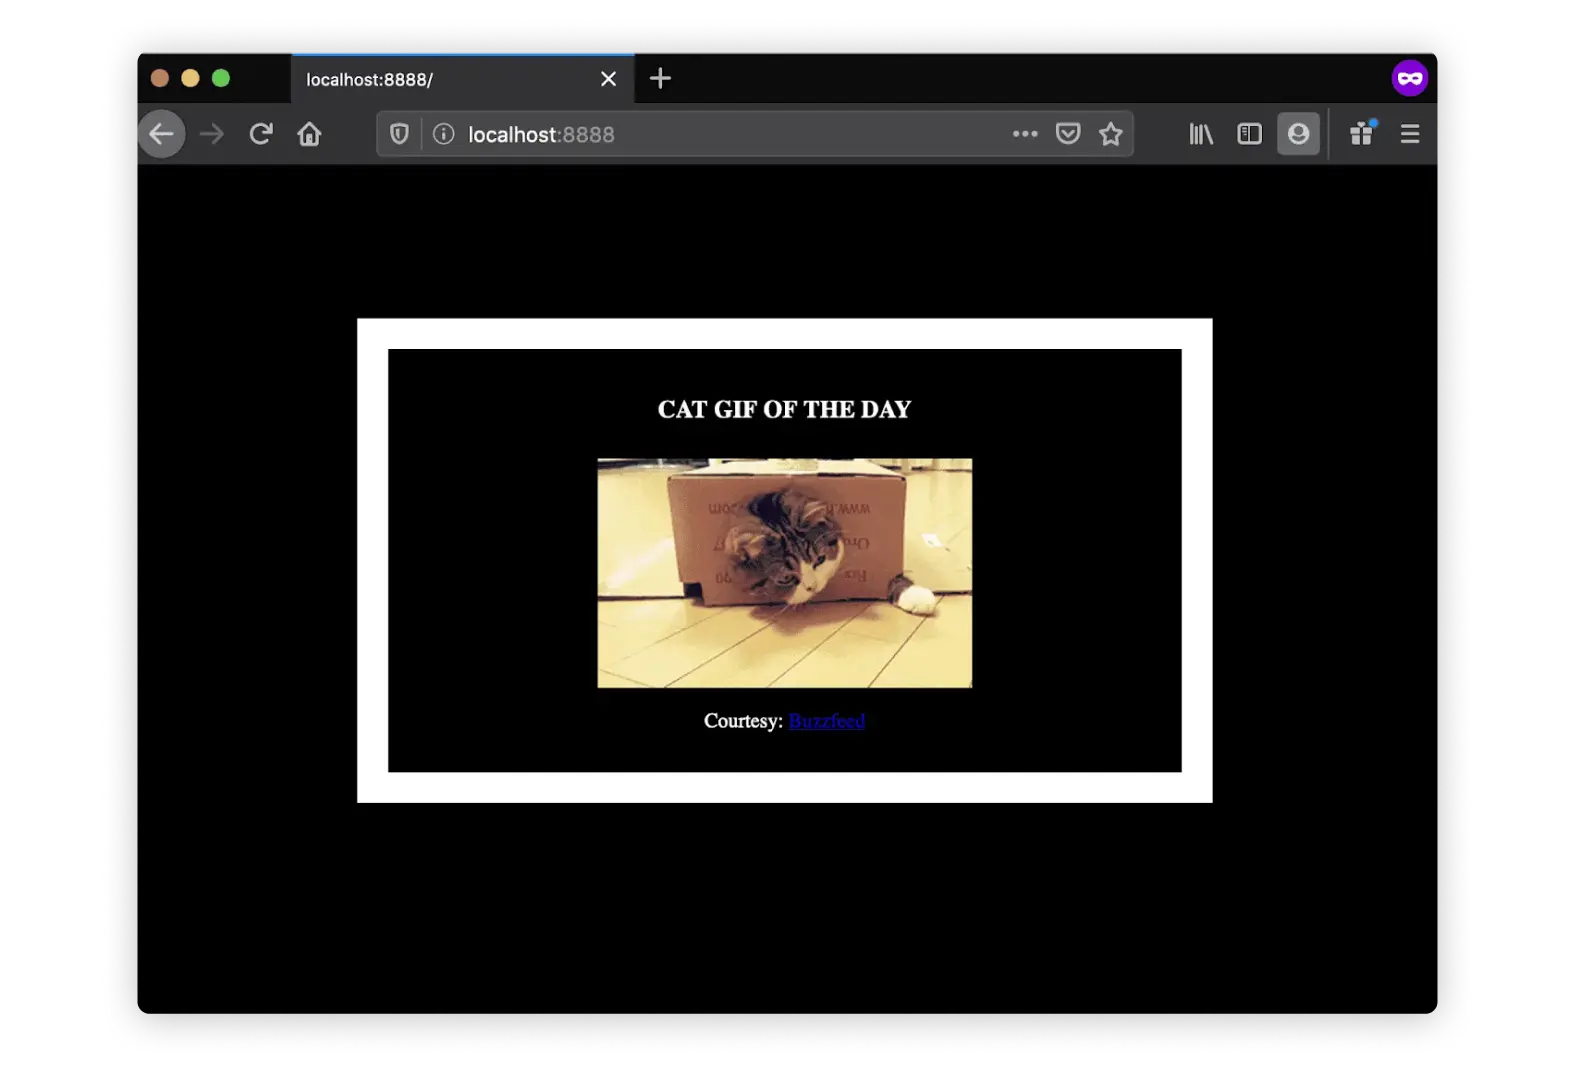The width and height of the screenshot is (1575, 1084).
Task: Open the tracking protection shield panel
Action: [x=399, y=134]
